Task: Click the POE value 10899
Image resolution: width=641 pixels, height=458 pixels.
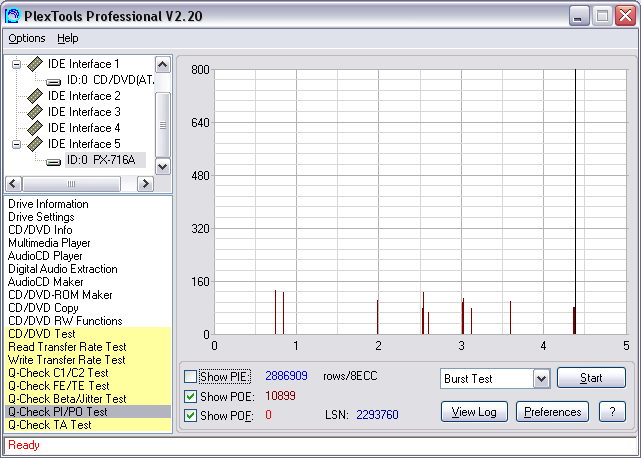Action: pyautogui.click(x=280, y=396)
